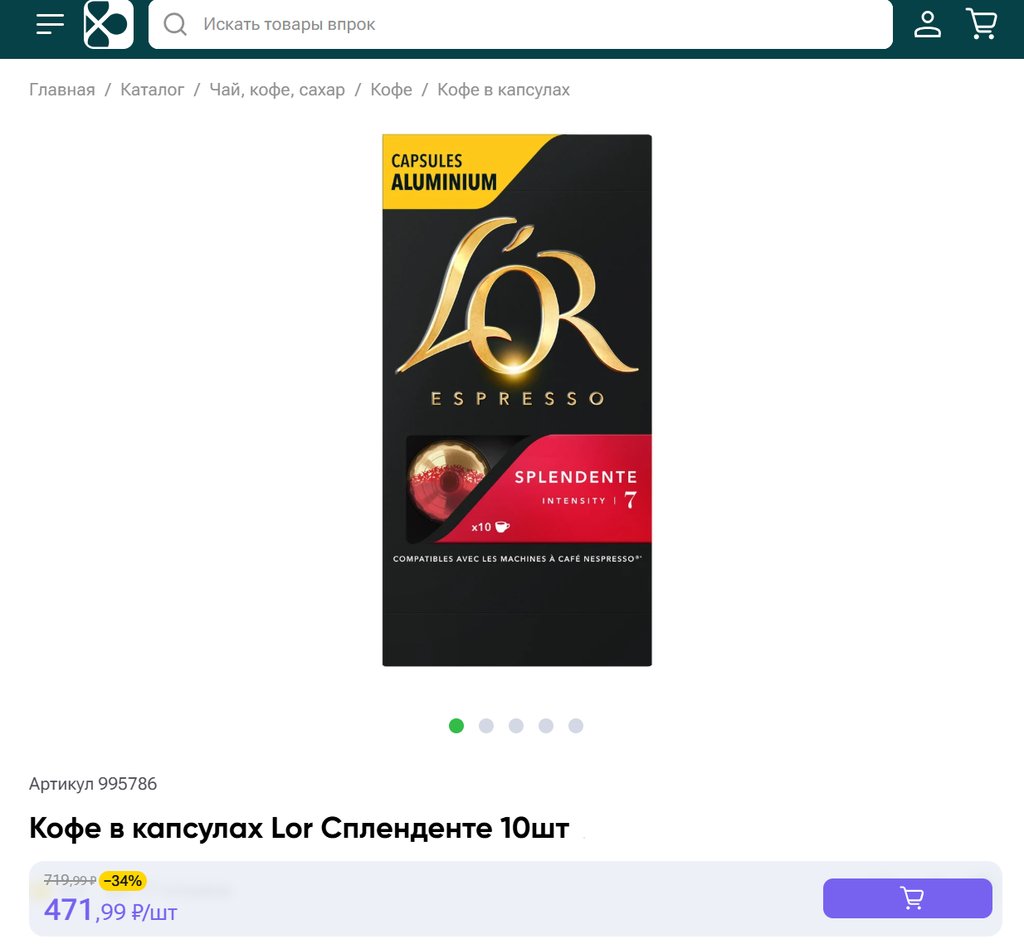Click 'Артикул 995786' text
The image size is (1024, 944).
click(93, 783)
